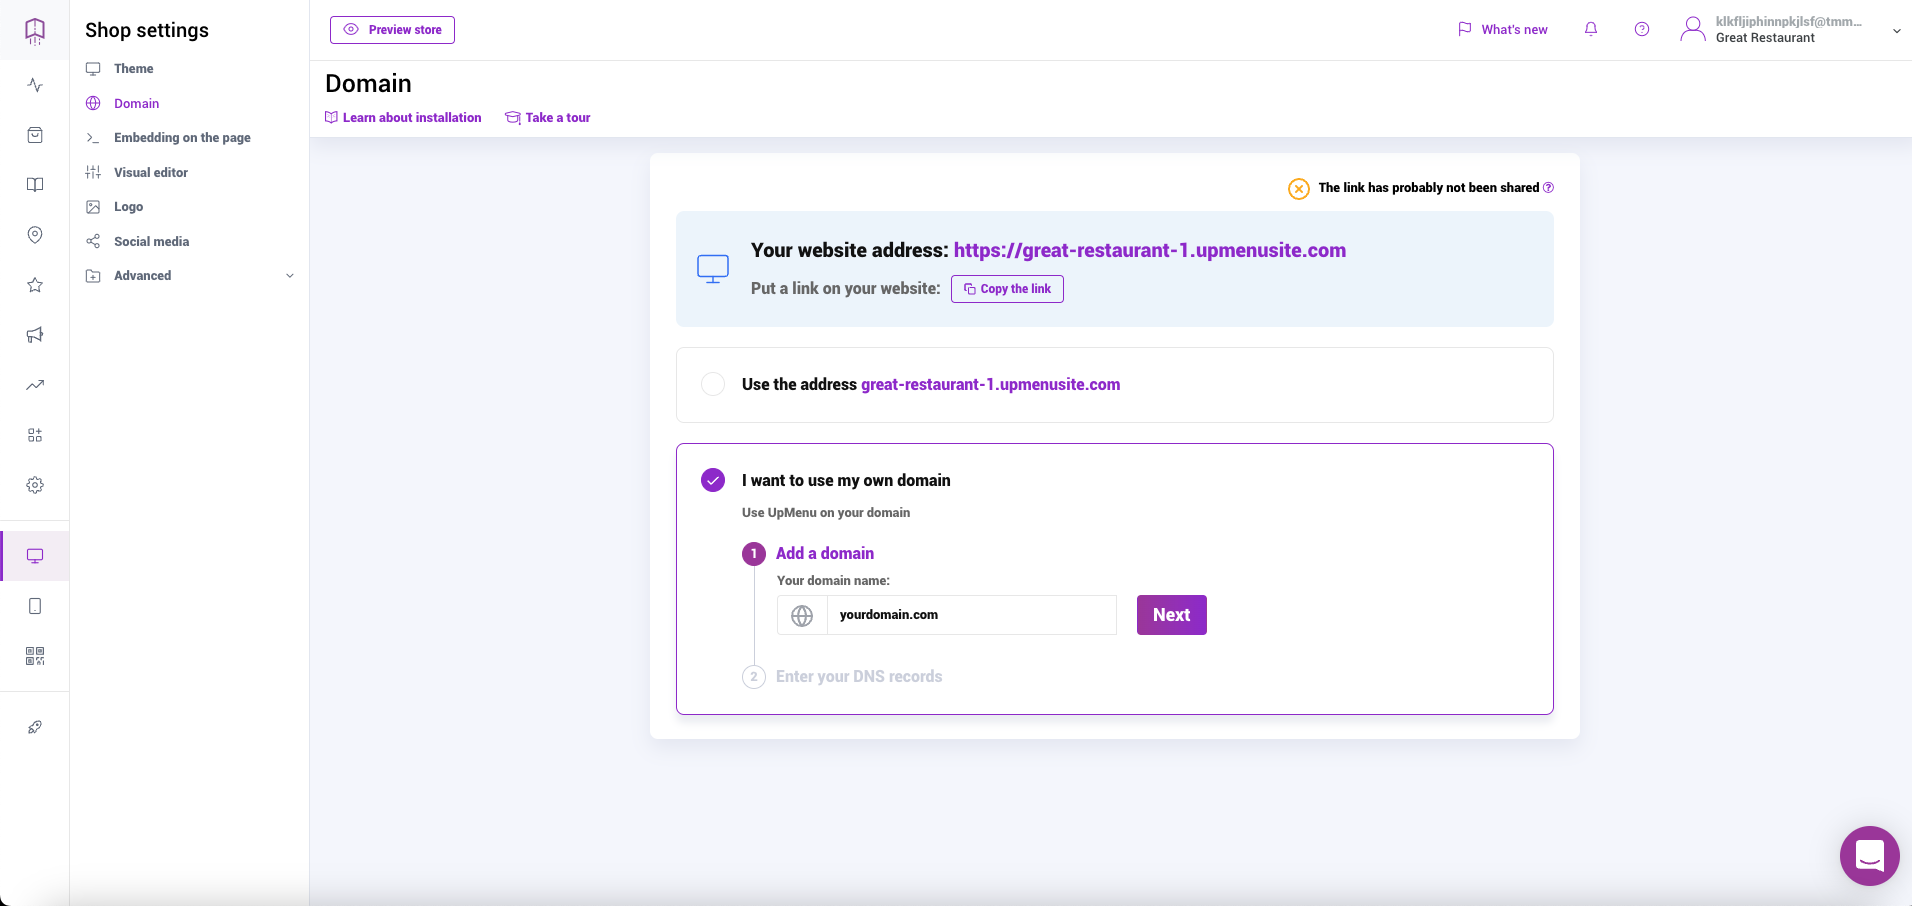Open the star reviews sidebar icon
Screen dimensions: 1912x906
(35, 285)
